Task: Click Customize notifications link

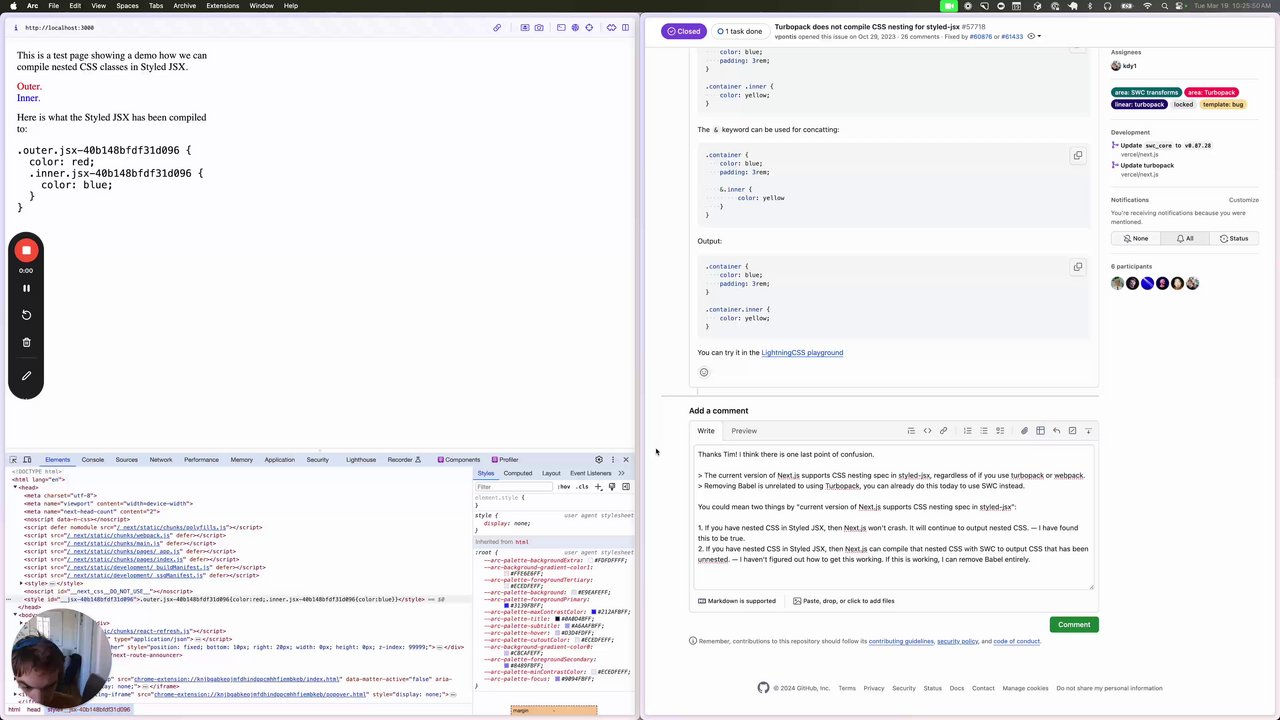Action: (x=1243, y=200)
